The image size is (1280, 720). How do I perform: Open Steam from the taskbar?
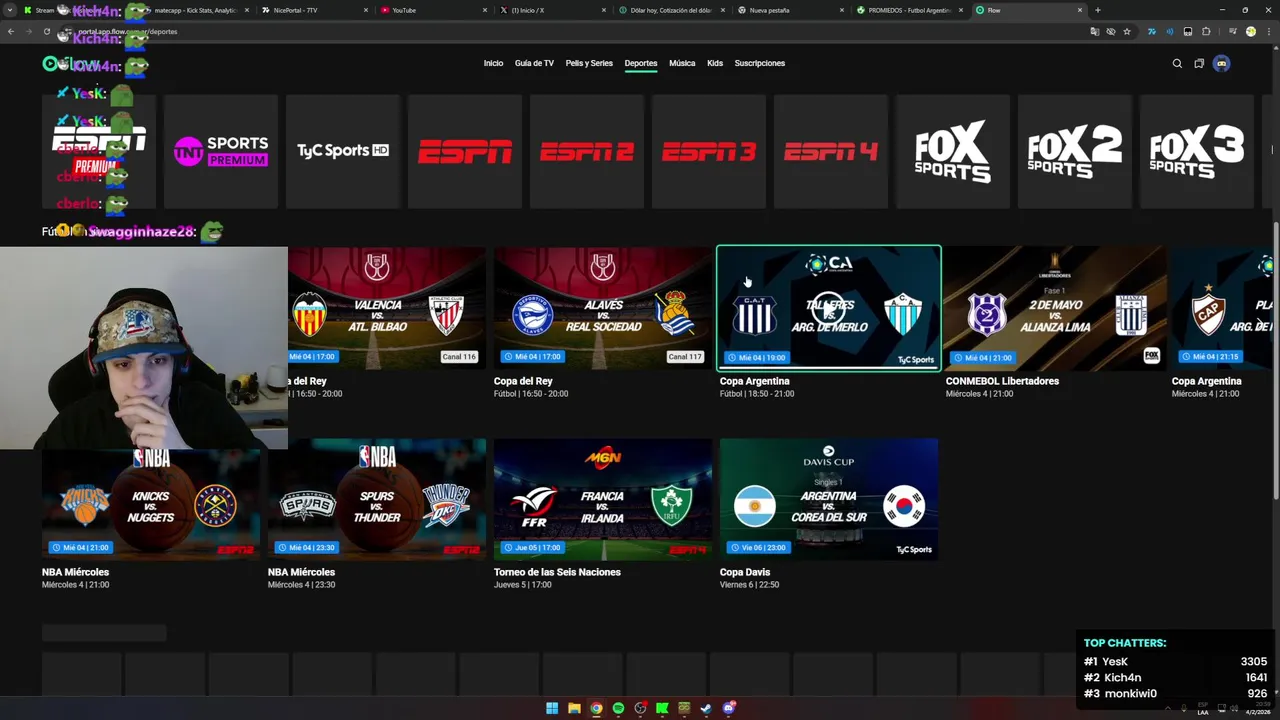pos(706,708)
